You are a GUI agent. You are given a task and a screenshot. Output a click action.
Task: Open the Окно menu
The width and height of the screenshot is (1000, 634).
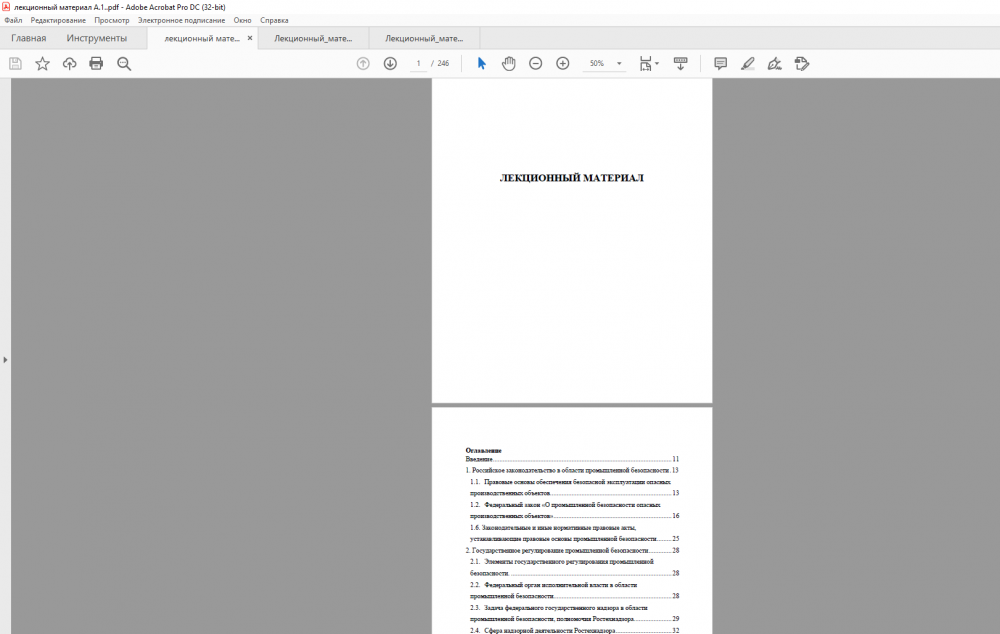pos(242,20)
